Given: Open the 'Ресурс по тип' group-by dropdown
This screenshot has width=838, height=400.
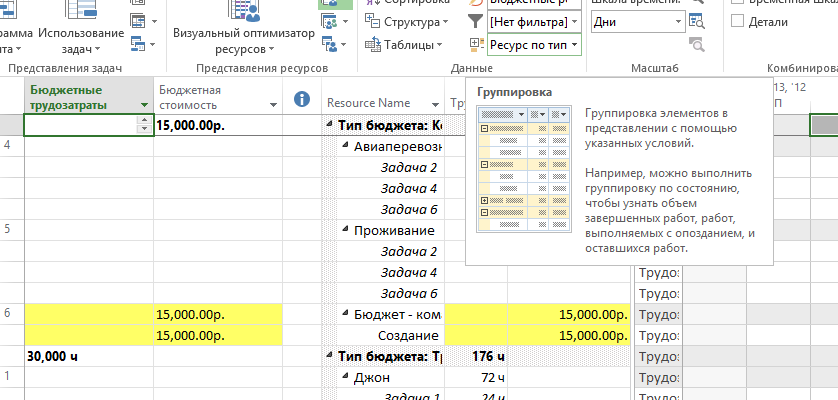Looking at the screenshot, I should [573, 45].
